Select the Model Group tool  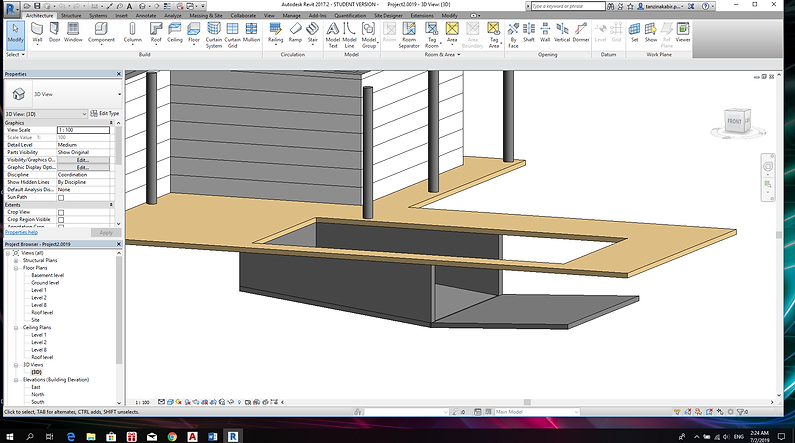(x=369, y=35)
